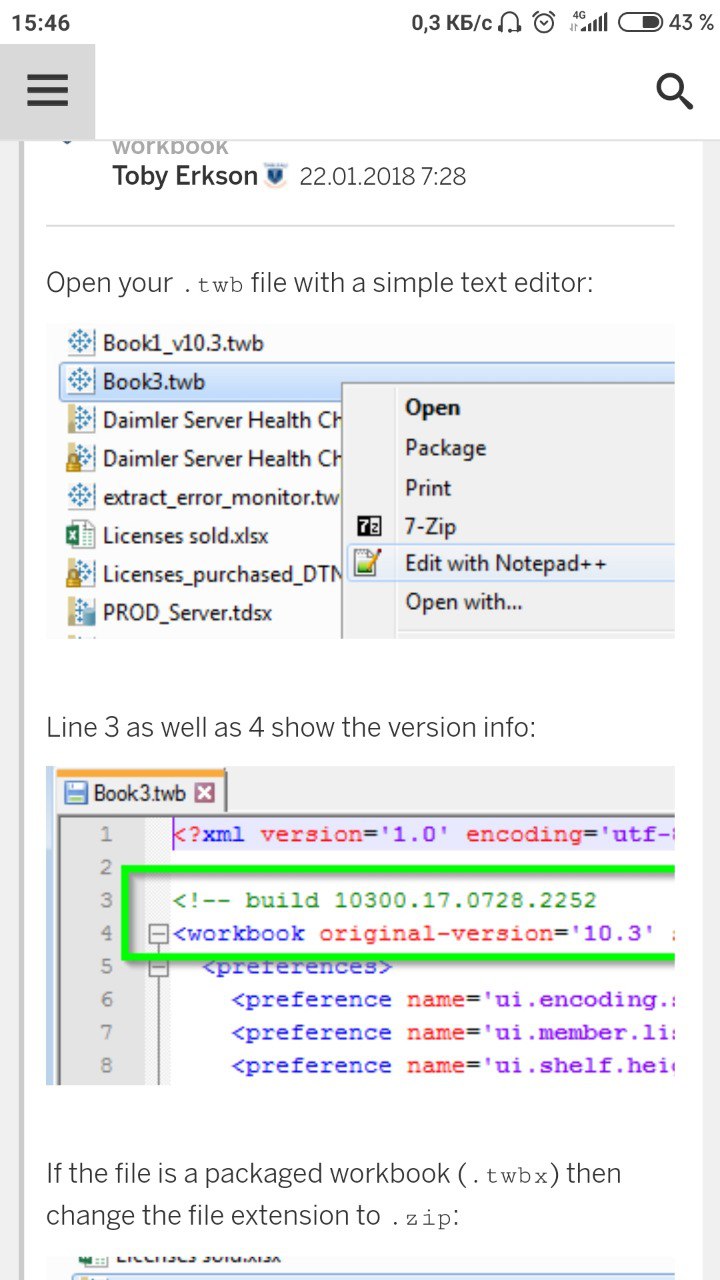Tap the search magnifier icon
720x1280 pixels.
(x=675, y=91)
